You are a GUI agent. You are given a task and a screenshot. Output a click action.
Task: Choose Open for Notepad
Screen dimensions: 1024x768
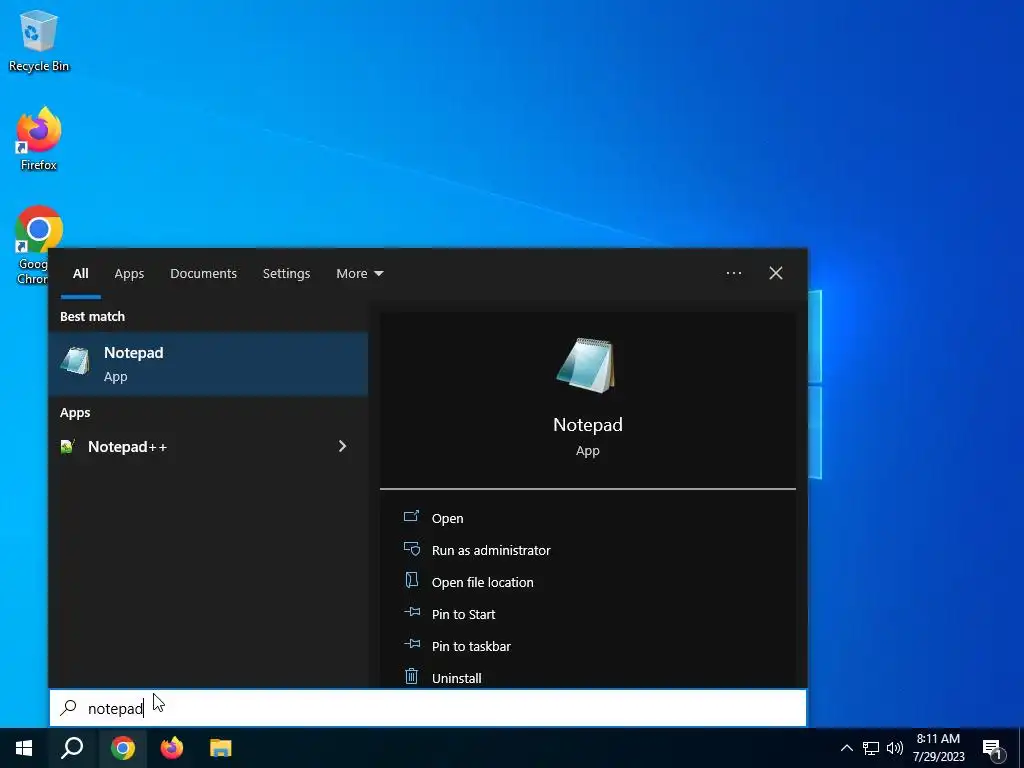tap(447, 518)
